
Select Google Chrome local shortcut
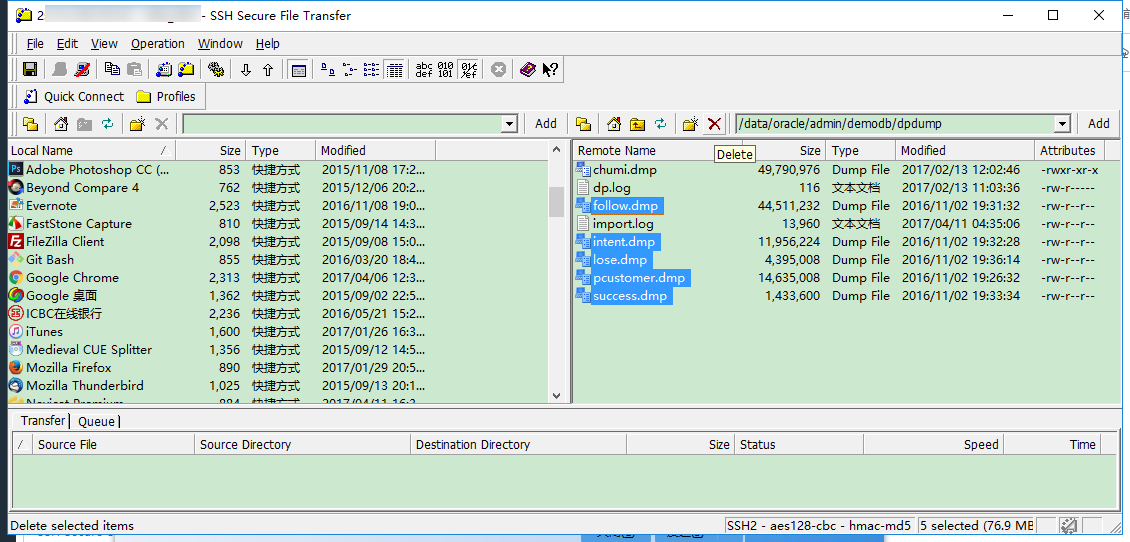pyautogui.click(x=72, y=278)
